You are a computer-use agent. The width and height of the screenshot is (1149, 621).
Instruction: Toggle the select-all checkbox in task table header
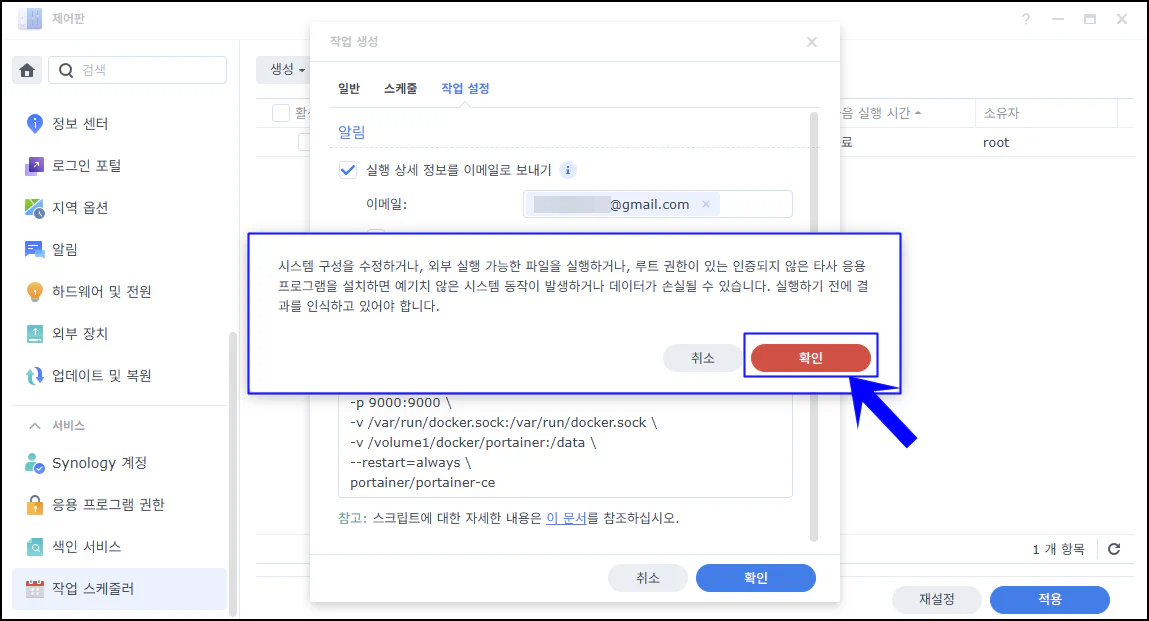pos(281,113)
